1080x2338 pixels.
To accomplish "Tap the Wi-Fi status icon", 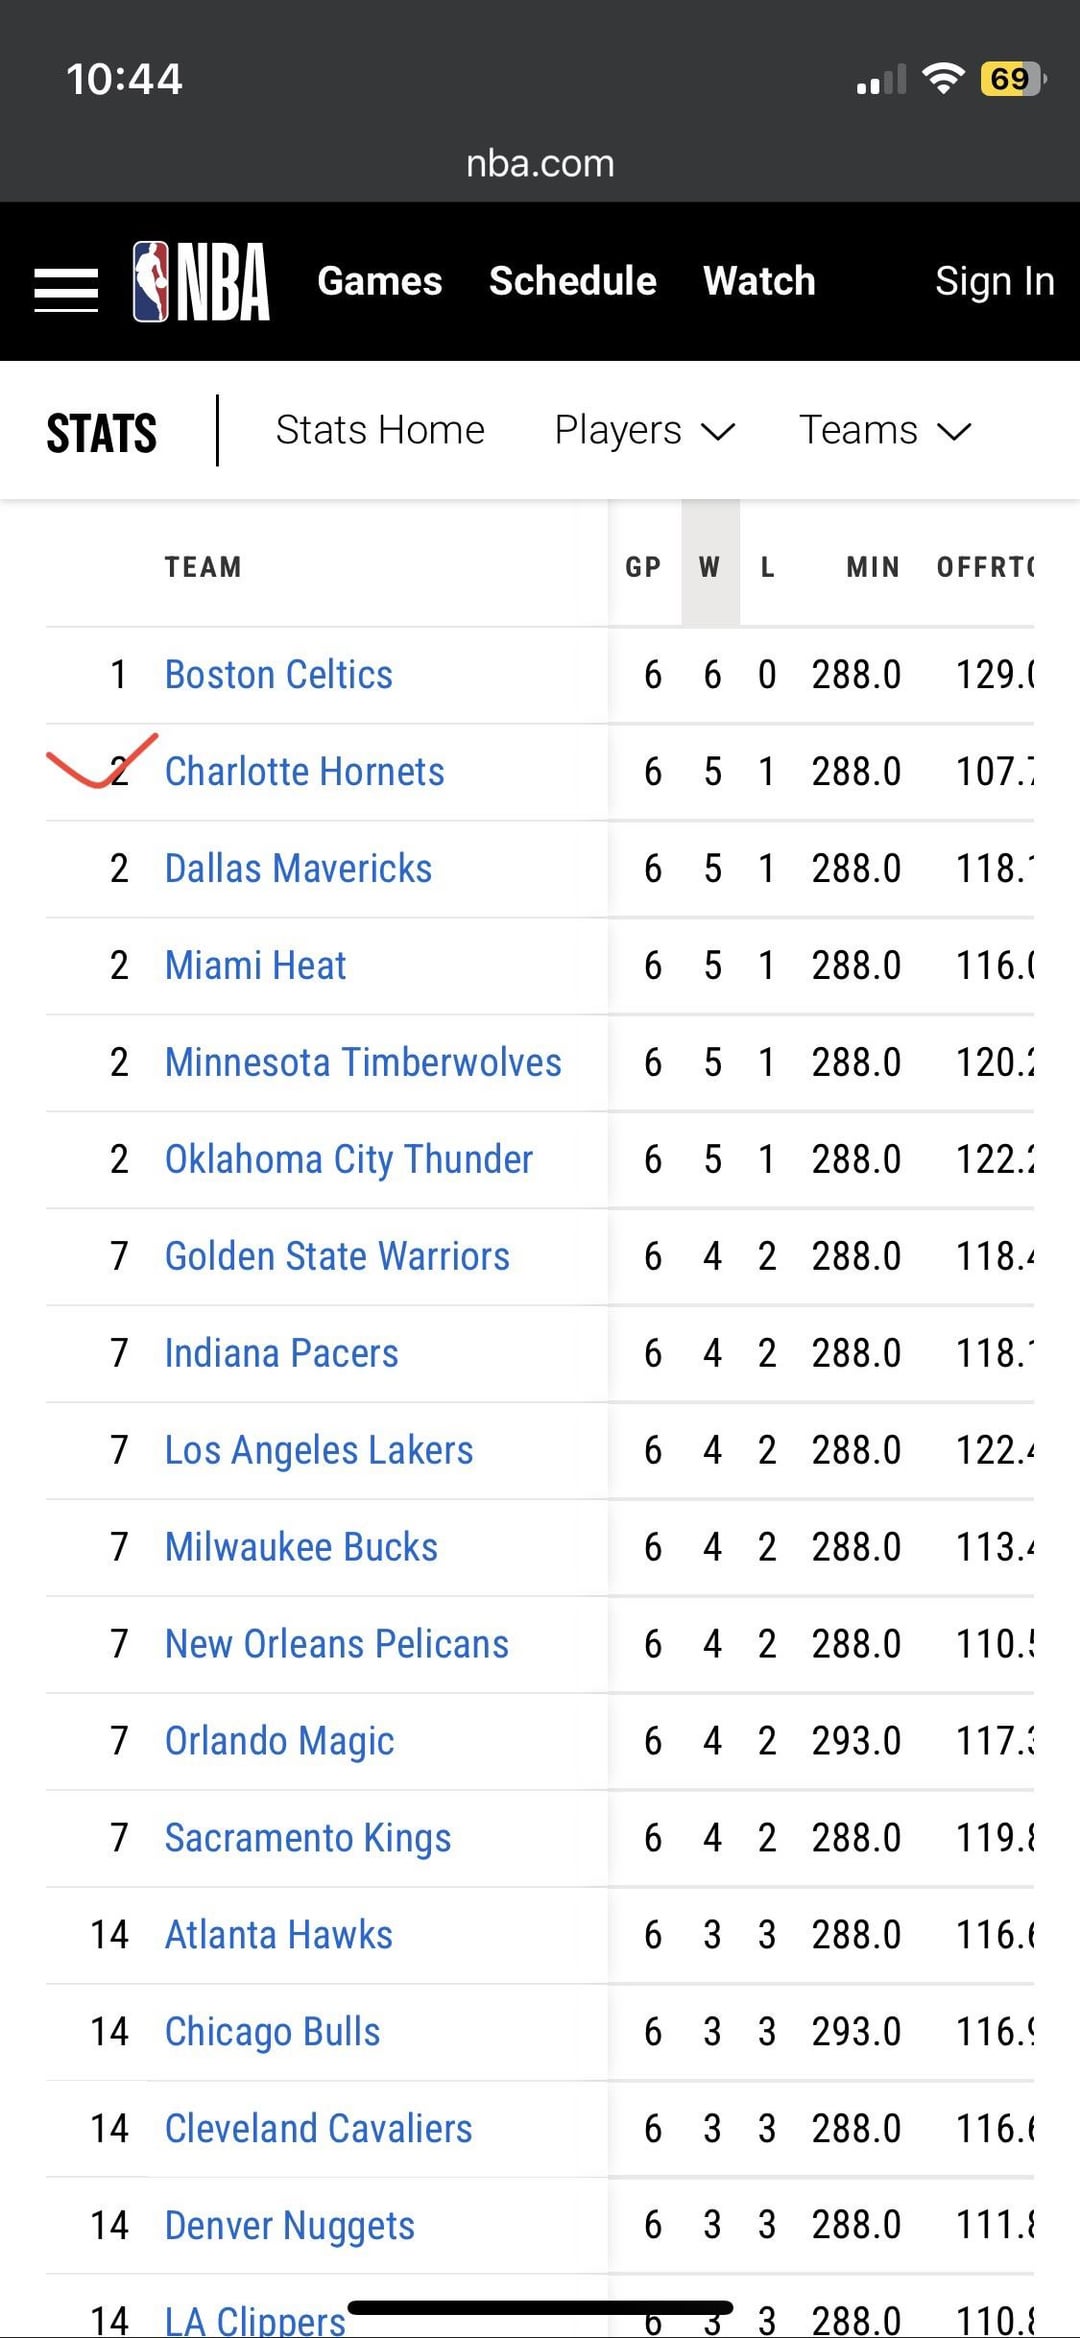I will click(x=943, y=78).
